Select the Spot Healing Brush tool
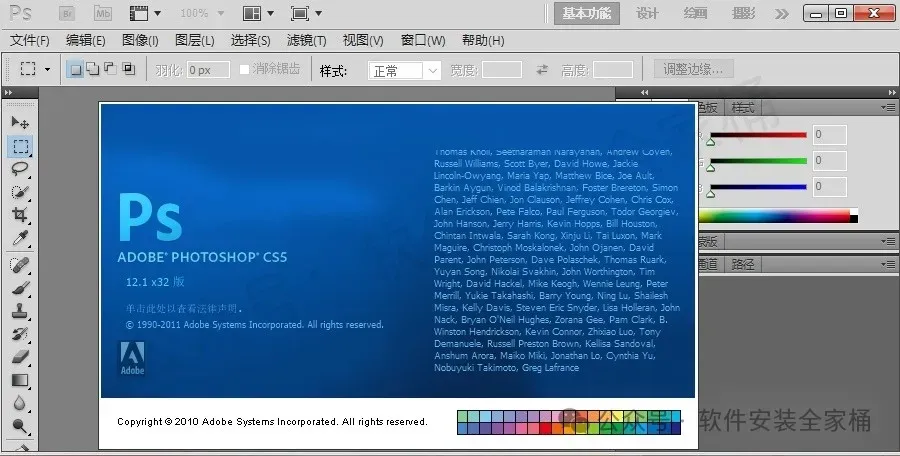 click(20, 265)
